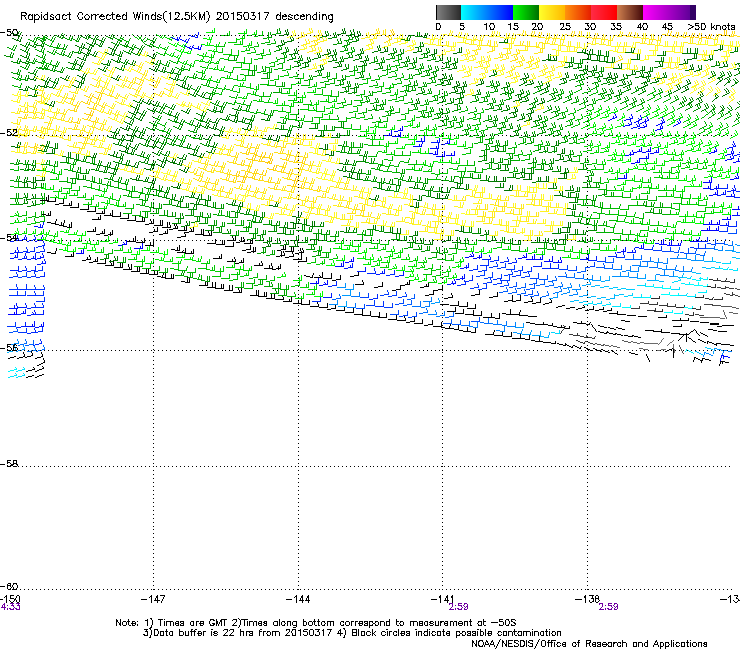Image resolution: width=740 pixels, height=650 pixels.
Task: Click the legend label '0'
Action: point(438,27)
